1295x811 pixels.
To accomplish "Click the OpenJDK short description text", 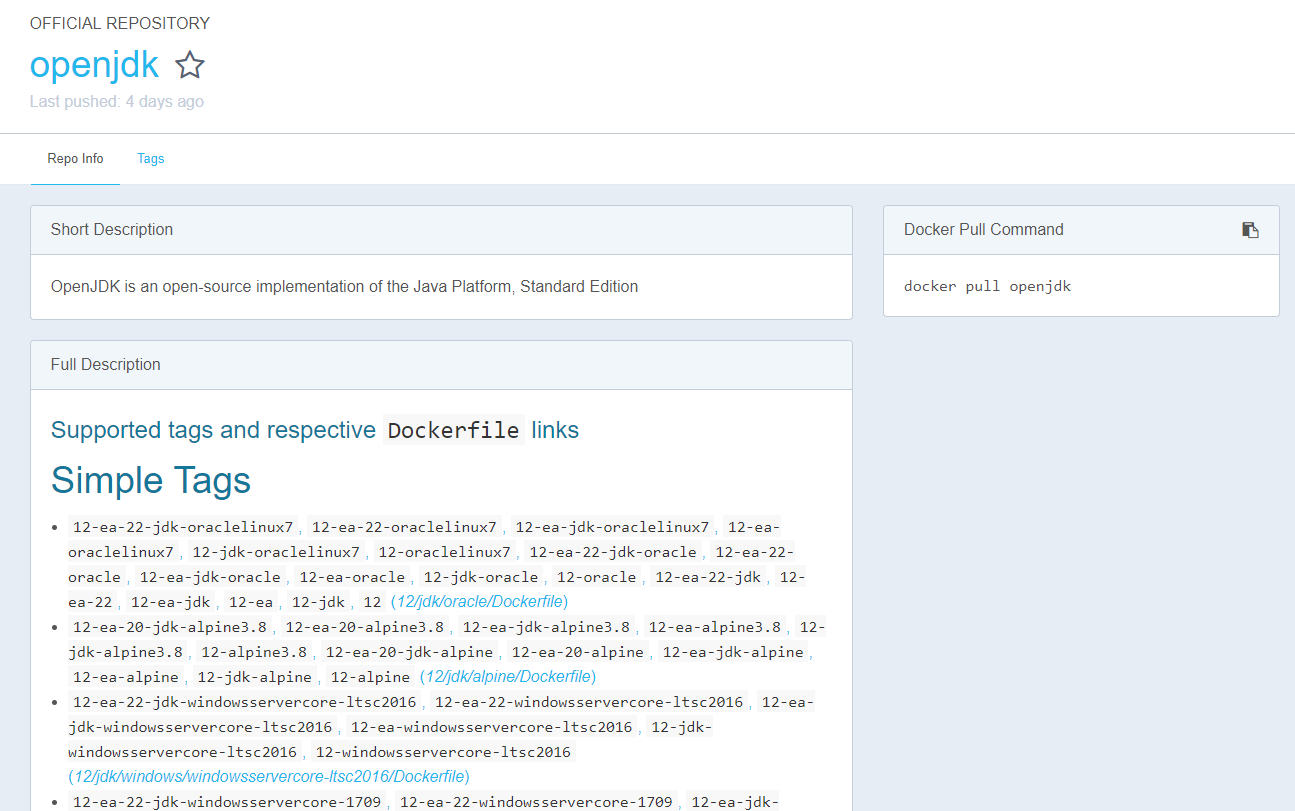I will 344,287.
